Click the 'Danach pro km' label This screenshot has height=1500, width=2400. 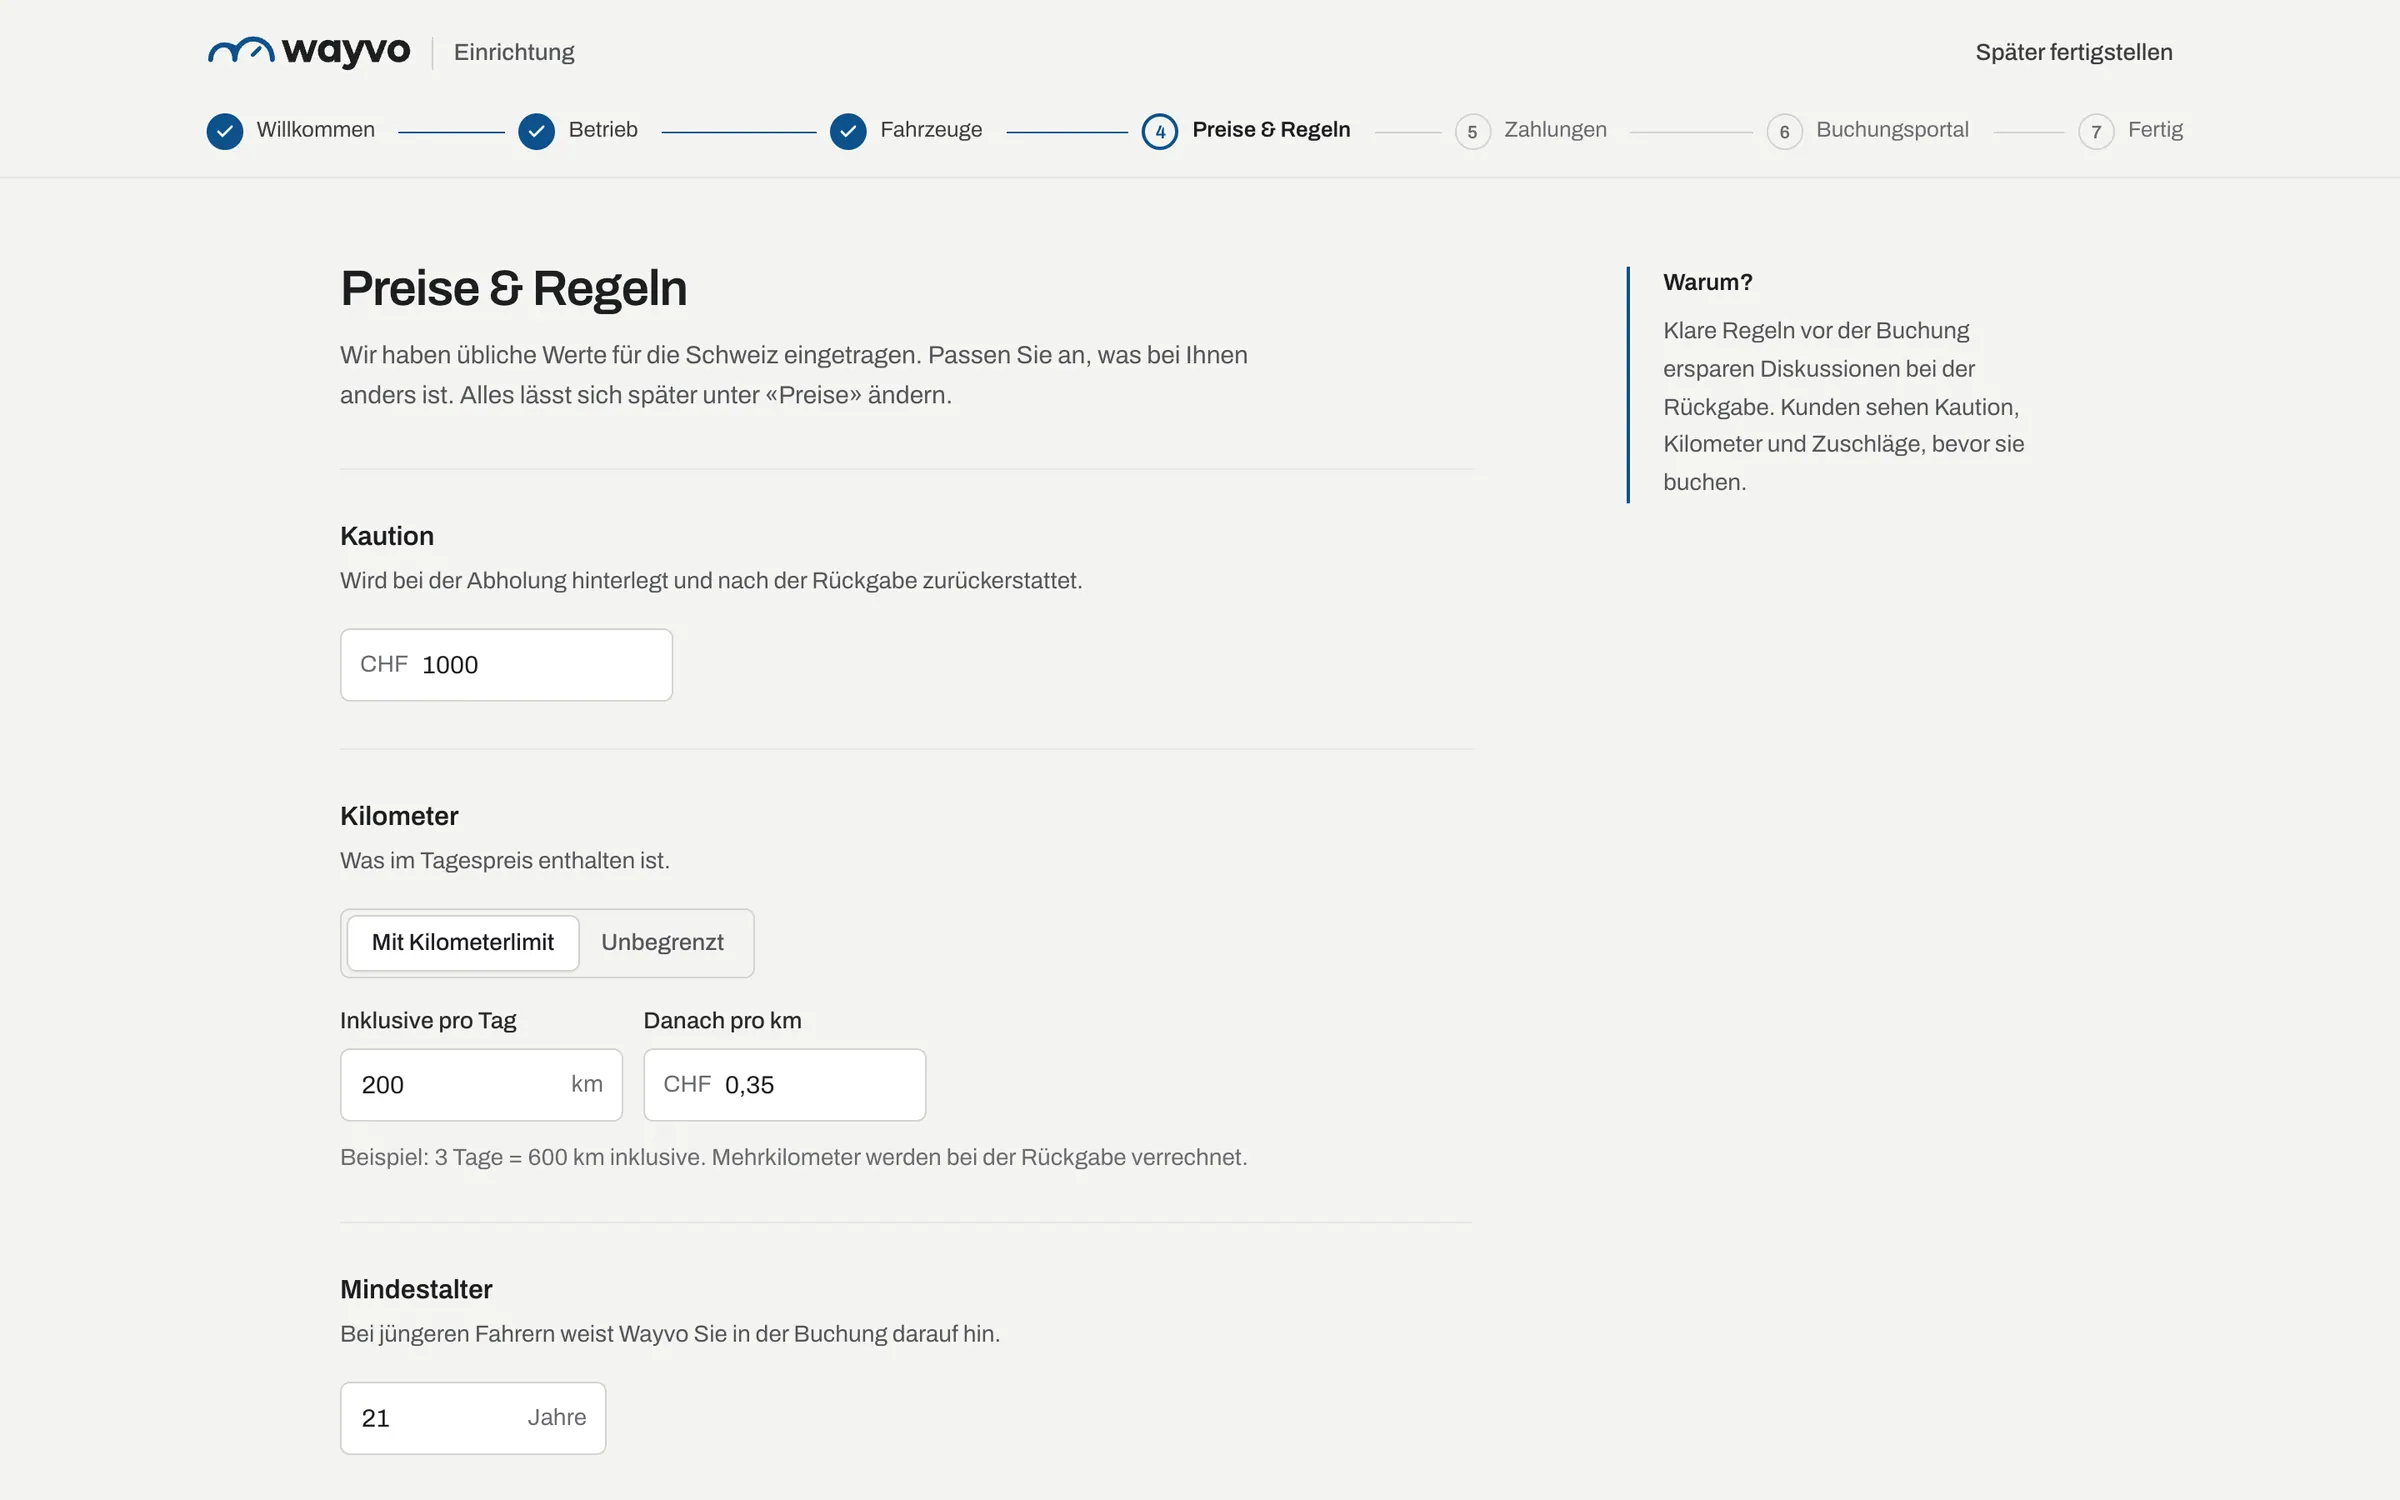[722, 1021]
